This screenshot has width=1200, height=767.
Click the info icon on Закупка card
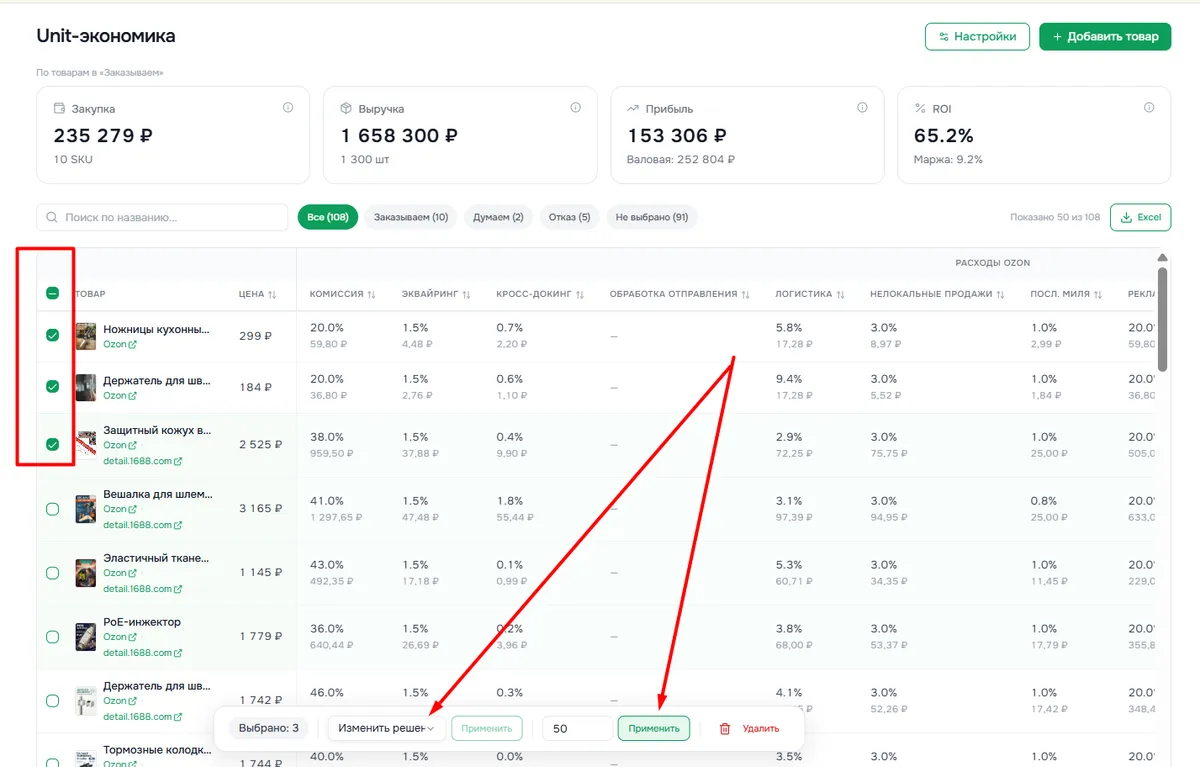click(288, 107)
